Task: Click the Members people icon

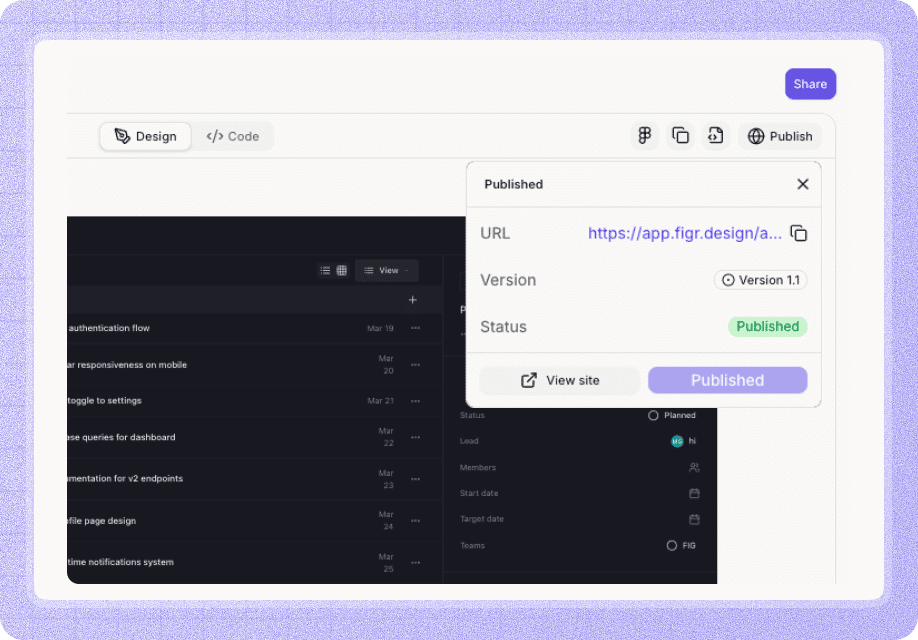Action: click(x=694, y=467)
